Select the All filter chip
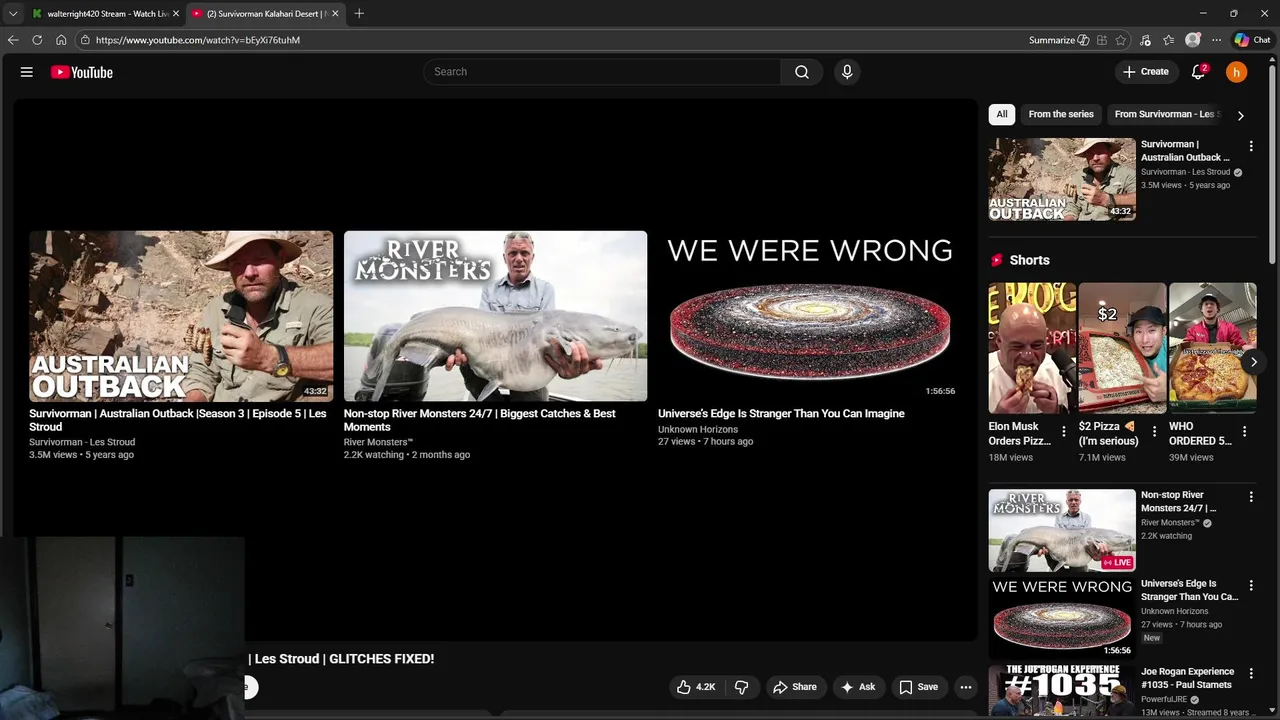1280x720 pixels. click(x=1002, y=114)
